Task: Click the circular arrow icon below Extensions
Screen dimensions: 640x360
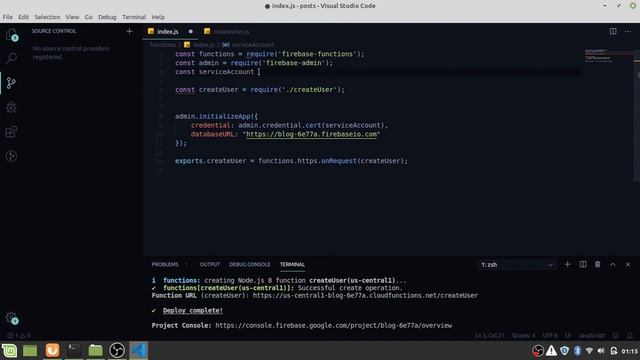Action: click(x=11, y=156)
